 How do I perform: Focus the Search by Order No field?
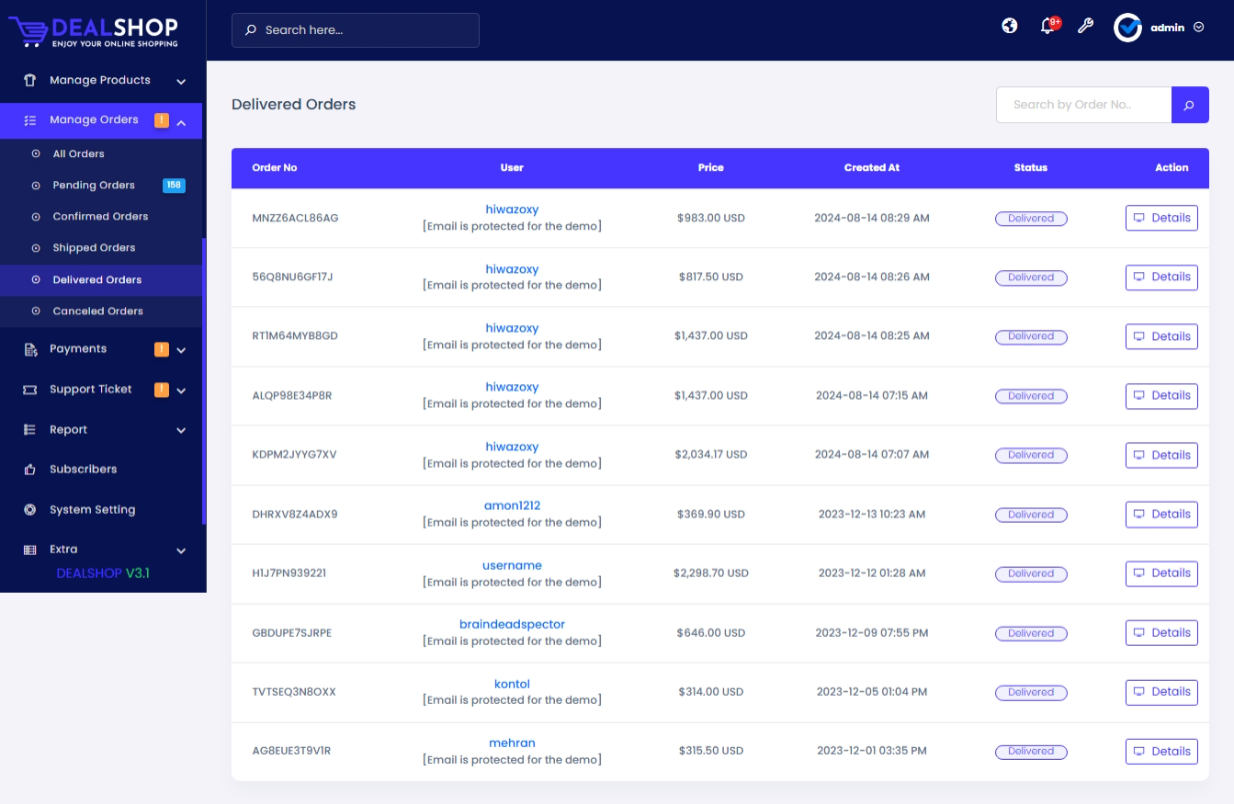point(1083,105)
